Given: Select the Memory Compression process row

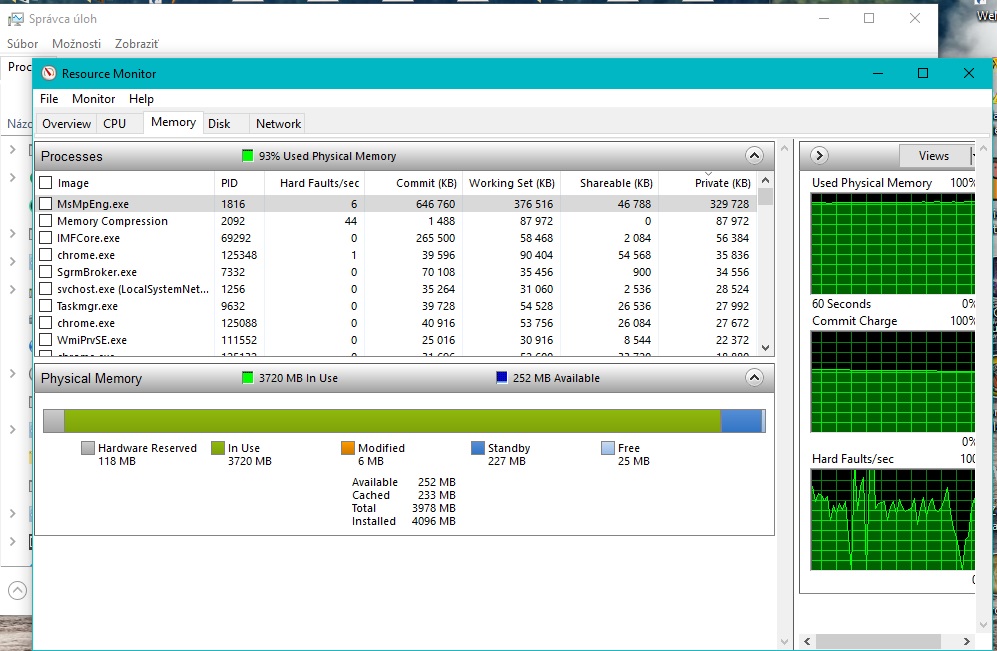Looking at the screenshot, I should [x=112, y=221].
